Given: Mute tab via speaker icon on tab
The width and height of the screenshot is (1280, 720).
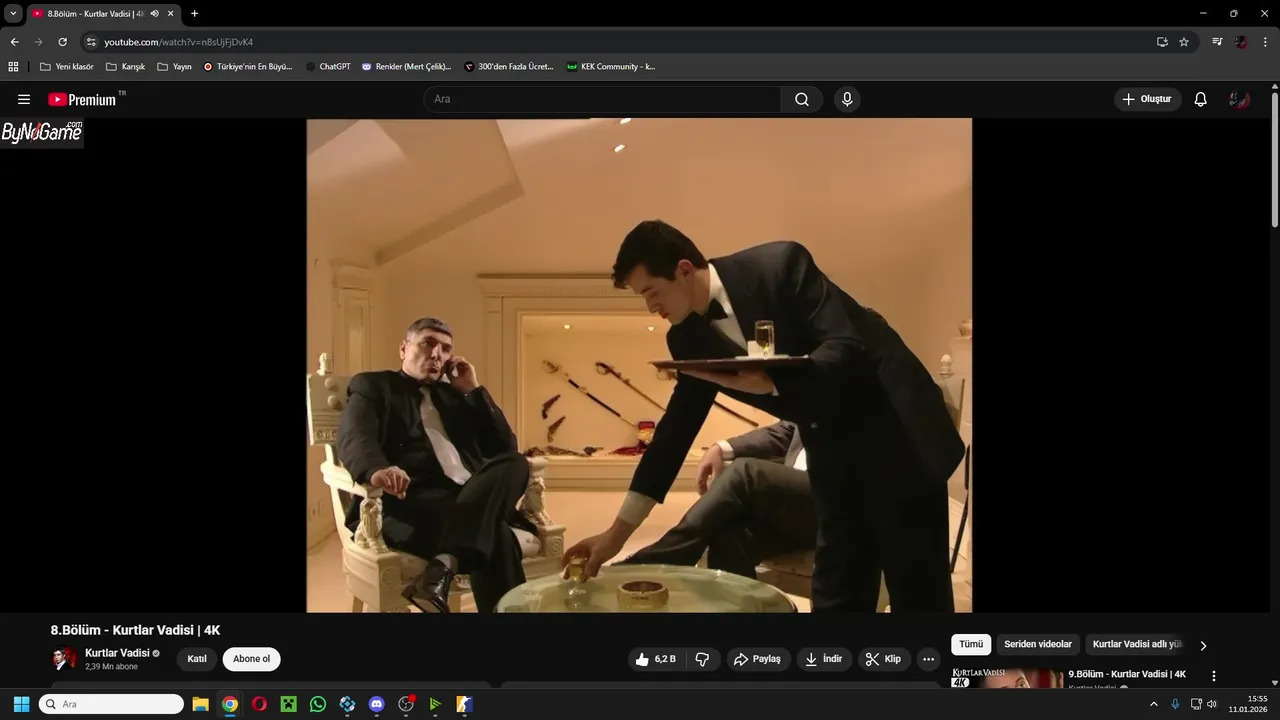Looking at the screenshot, I should tap(155, 13).
